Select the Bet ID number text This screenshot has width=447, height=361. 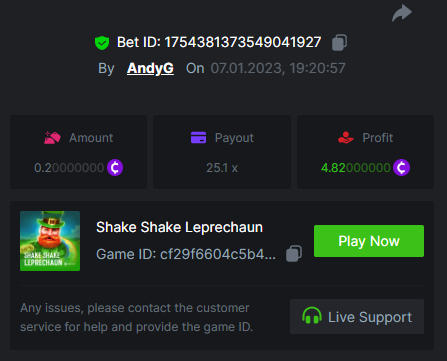(x=243, y=42)
